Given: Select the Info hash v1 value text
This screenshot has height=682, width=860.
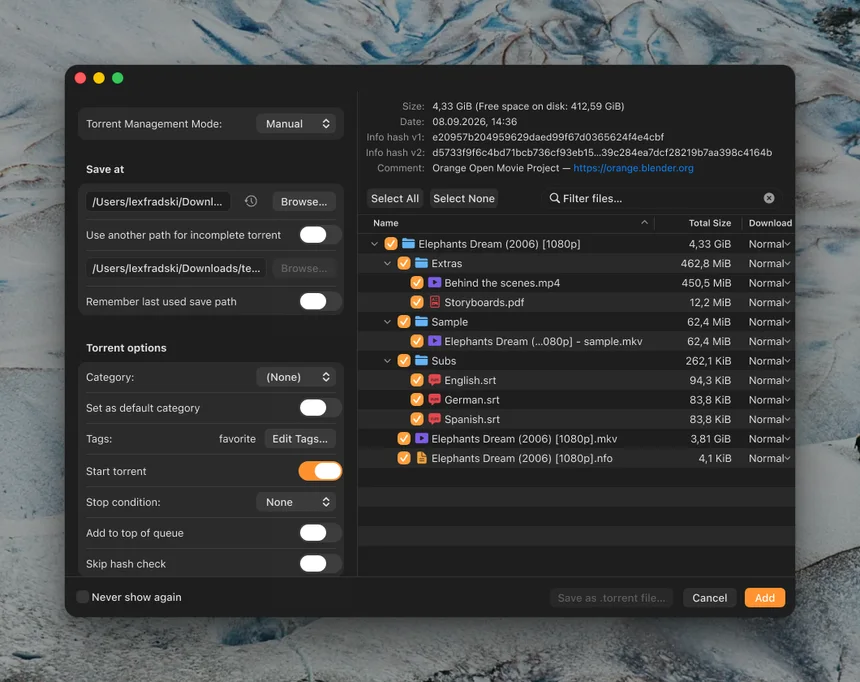Looking at the screenshot, I should coord(548,137).
